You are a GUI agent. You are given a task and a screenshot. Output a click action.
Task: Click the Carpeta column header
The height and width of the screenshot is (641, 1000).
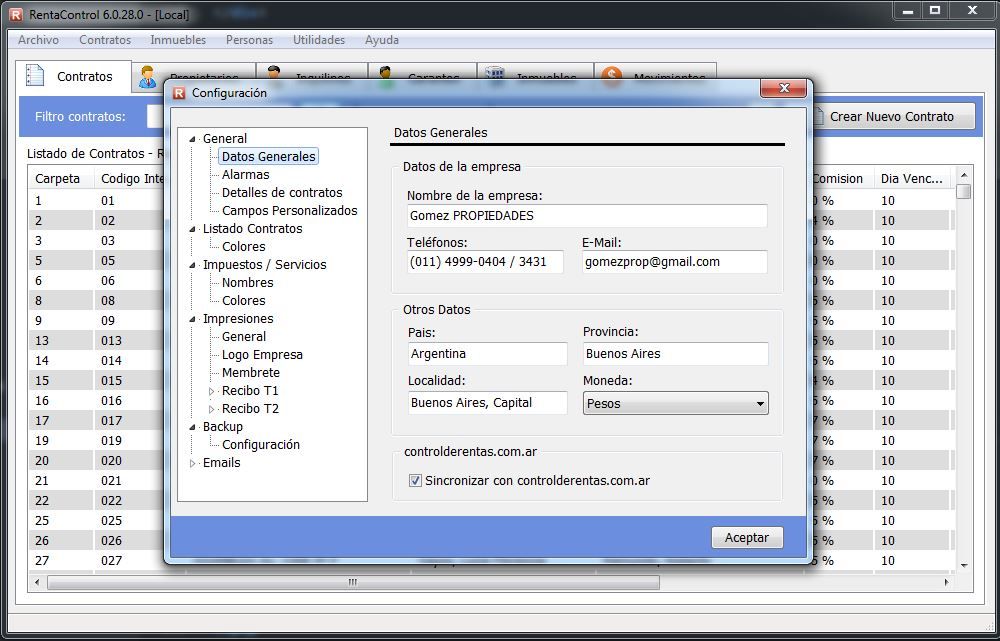tap(61, 179)
